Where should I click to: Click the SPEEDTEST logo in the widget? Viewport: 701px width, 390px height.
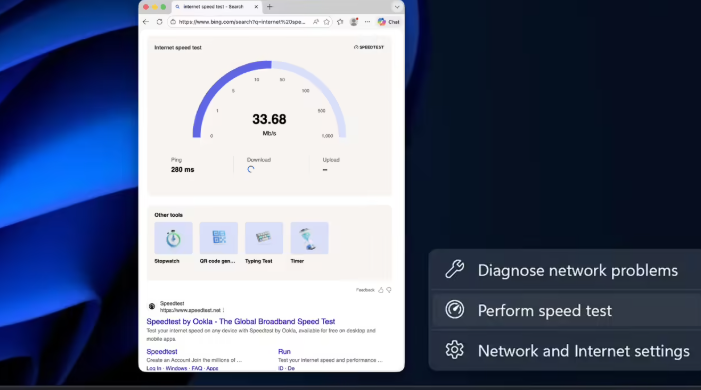(369, 47)
